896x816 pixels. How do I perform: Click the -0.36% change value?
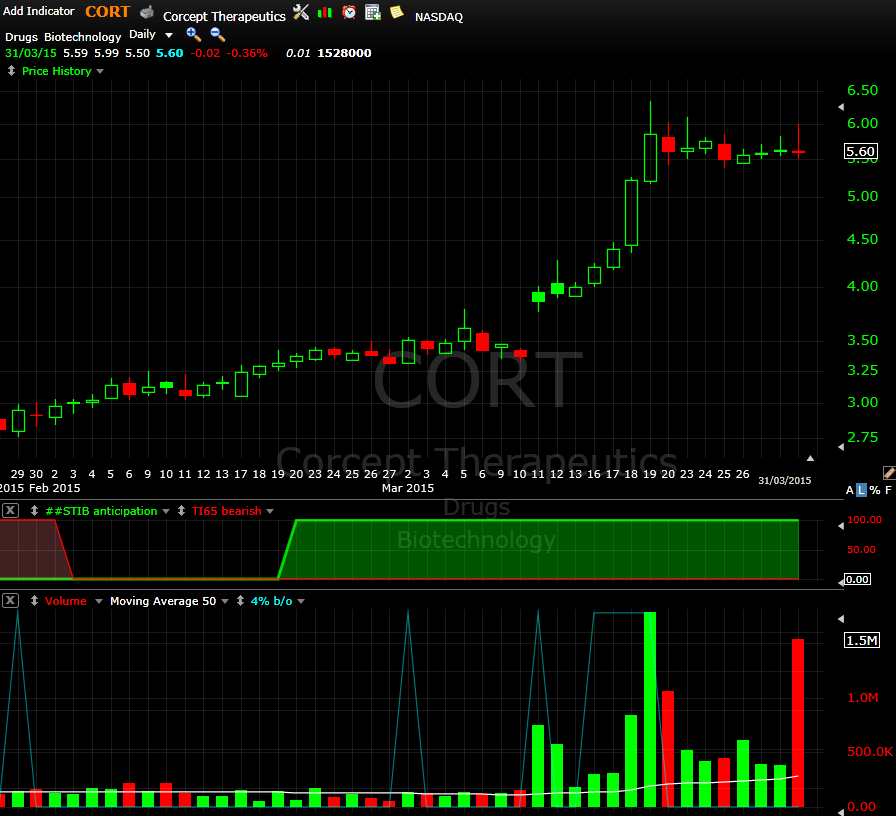[x=247, y=53]
